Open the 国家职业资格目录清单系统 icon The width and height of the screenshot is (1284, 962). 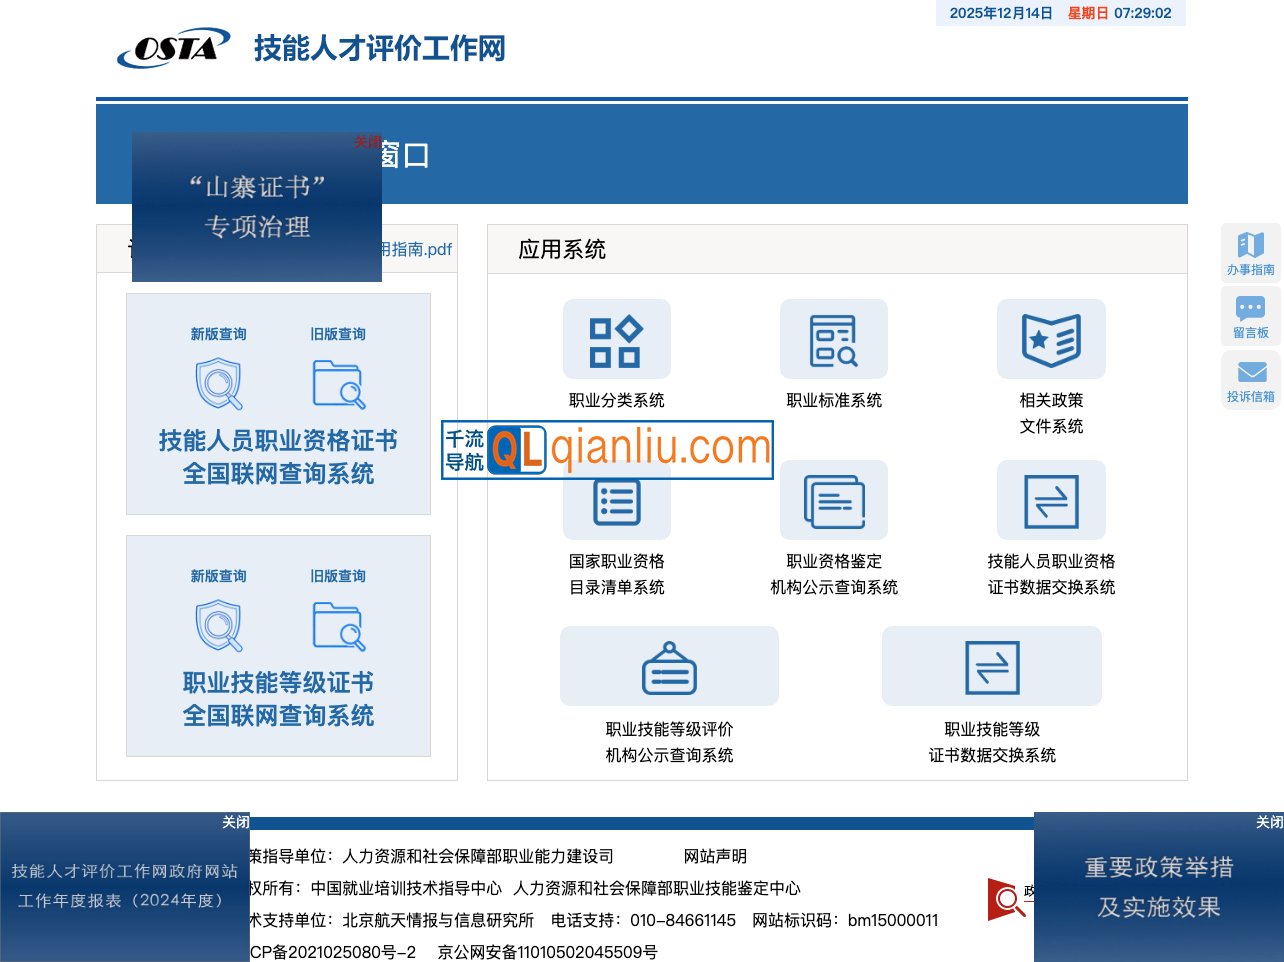(616, 500)
